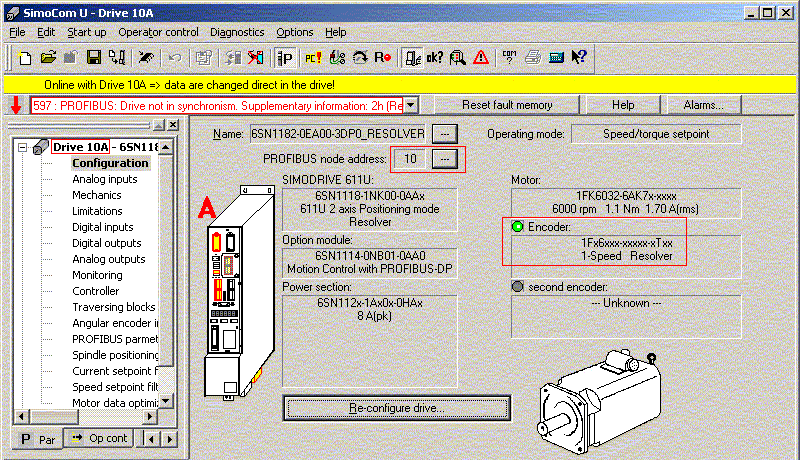Click the ... button beside PROFIBUS address
The image size is (800, 460).
click(x=445, y=159)
